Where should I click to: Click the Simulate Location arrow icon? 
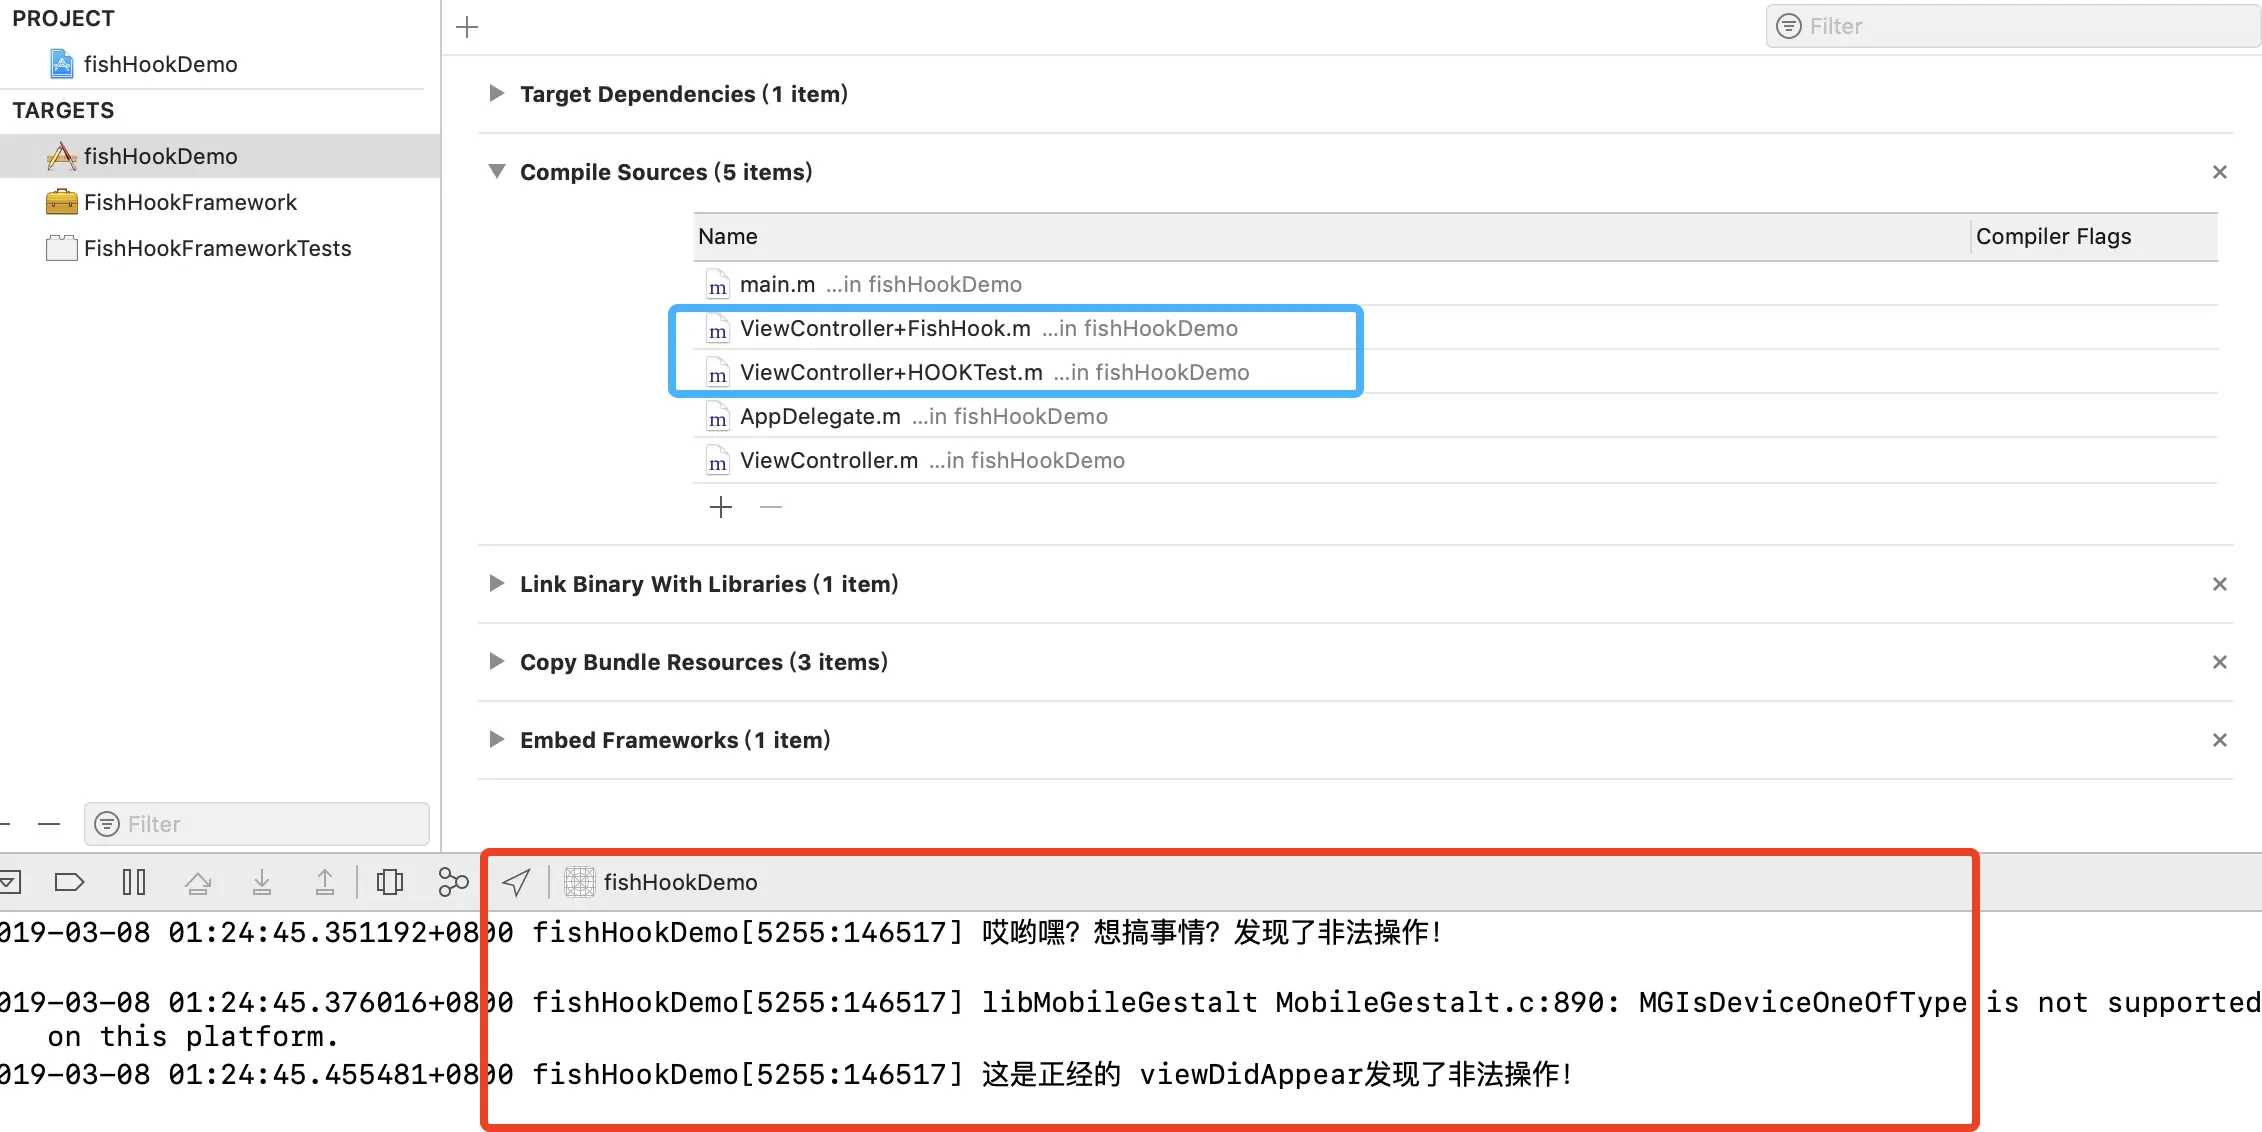517,882
